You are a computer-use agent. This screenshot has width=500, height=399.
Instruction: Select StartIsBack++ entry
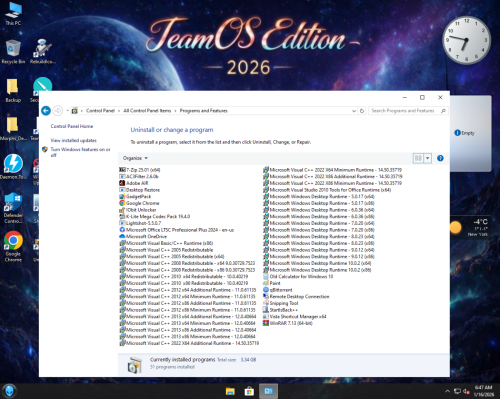pos(280,310)
